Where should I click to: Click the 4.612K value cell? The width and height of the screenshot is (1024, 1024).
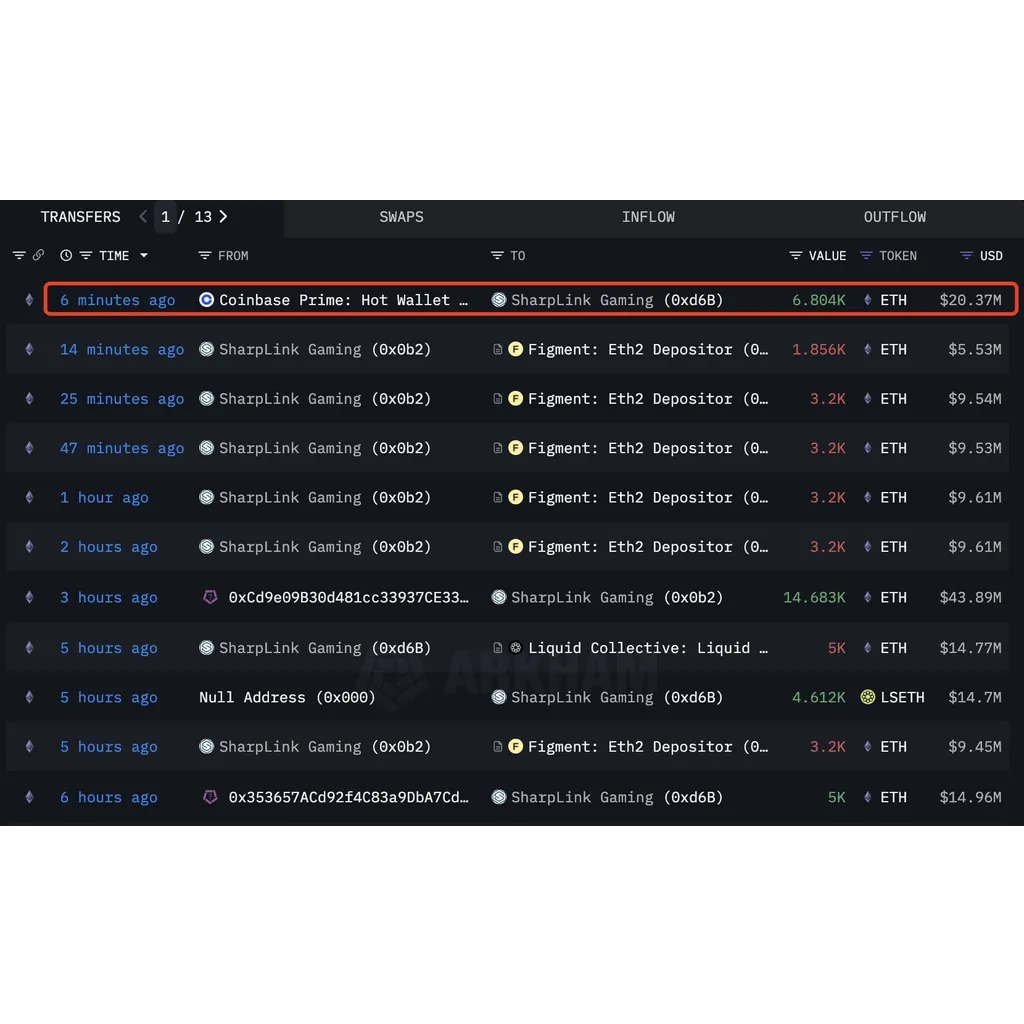point(818,697)
